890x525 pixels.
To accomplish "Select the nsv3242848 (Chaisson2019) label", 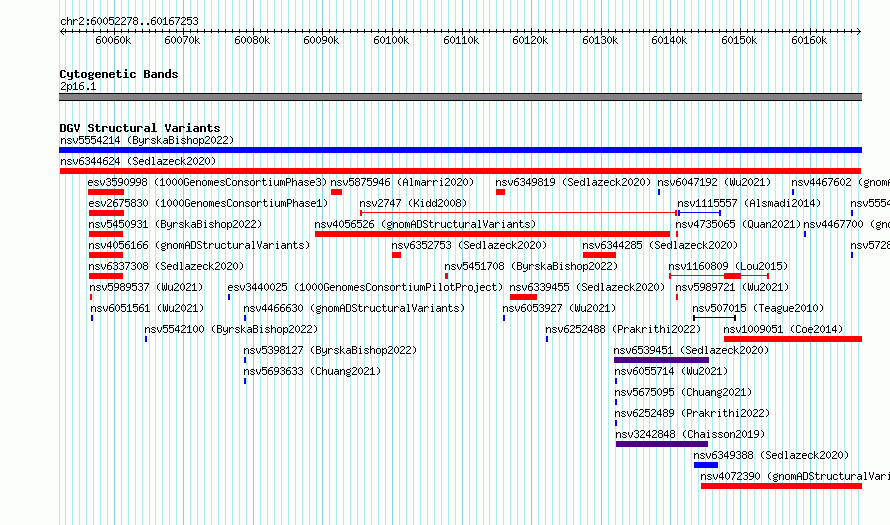I will click(x=690, y=434).
